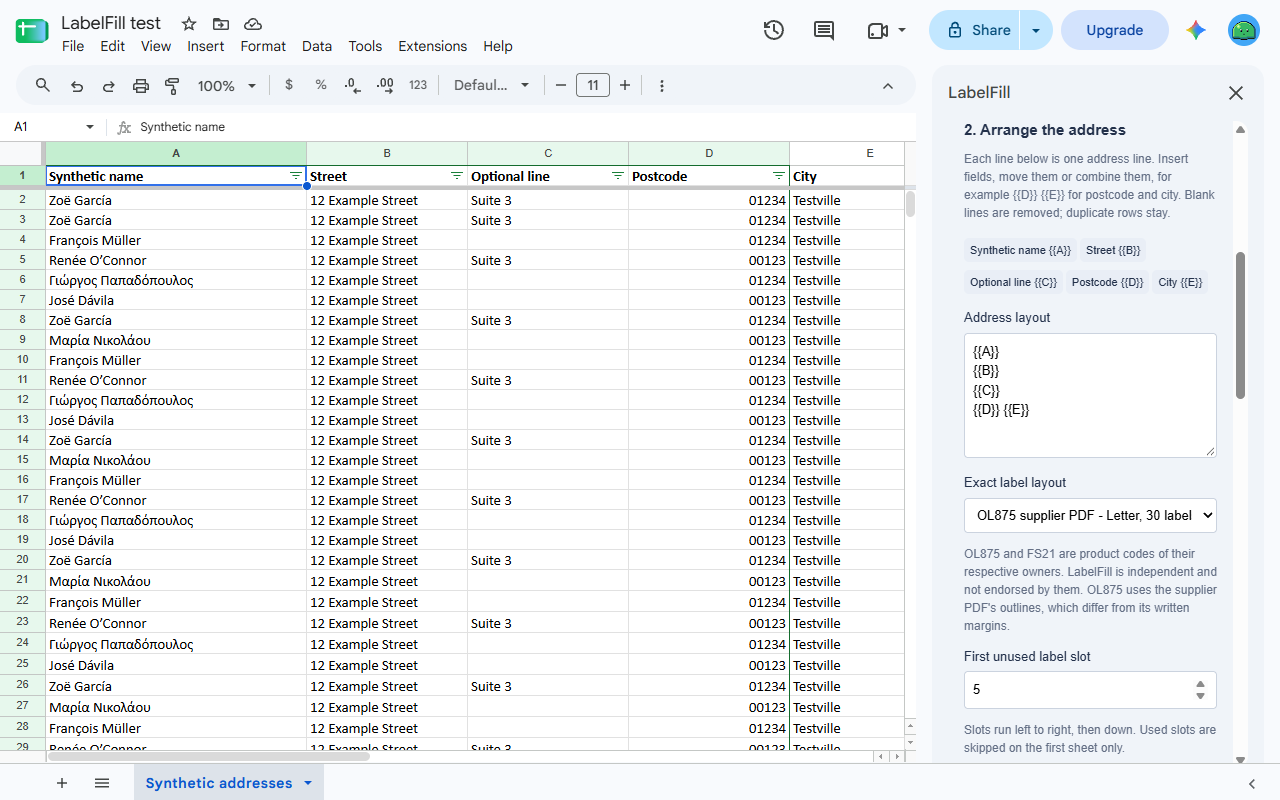Open the Synthetic addresses sheet tab menu

point(308,783)
